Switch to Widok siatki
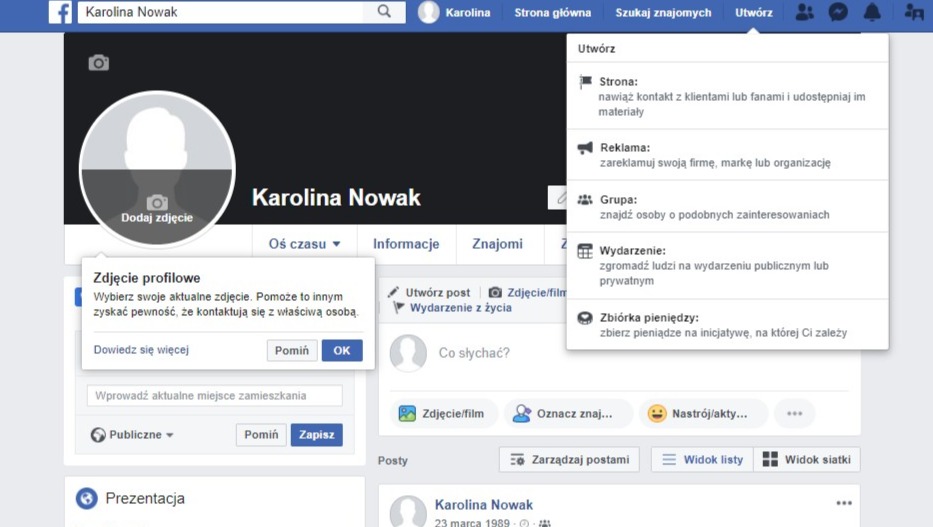933x527 pixels. (x=807, y=460)
